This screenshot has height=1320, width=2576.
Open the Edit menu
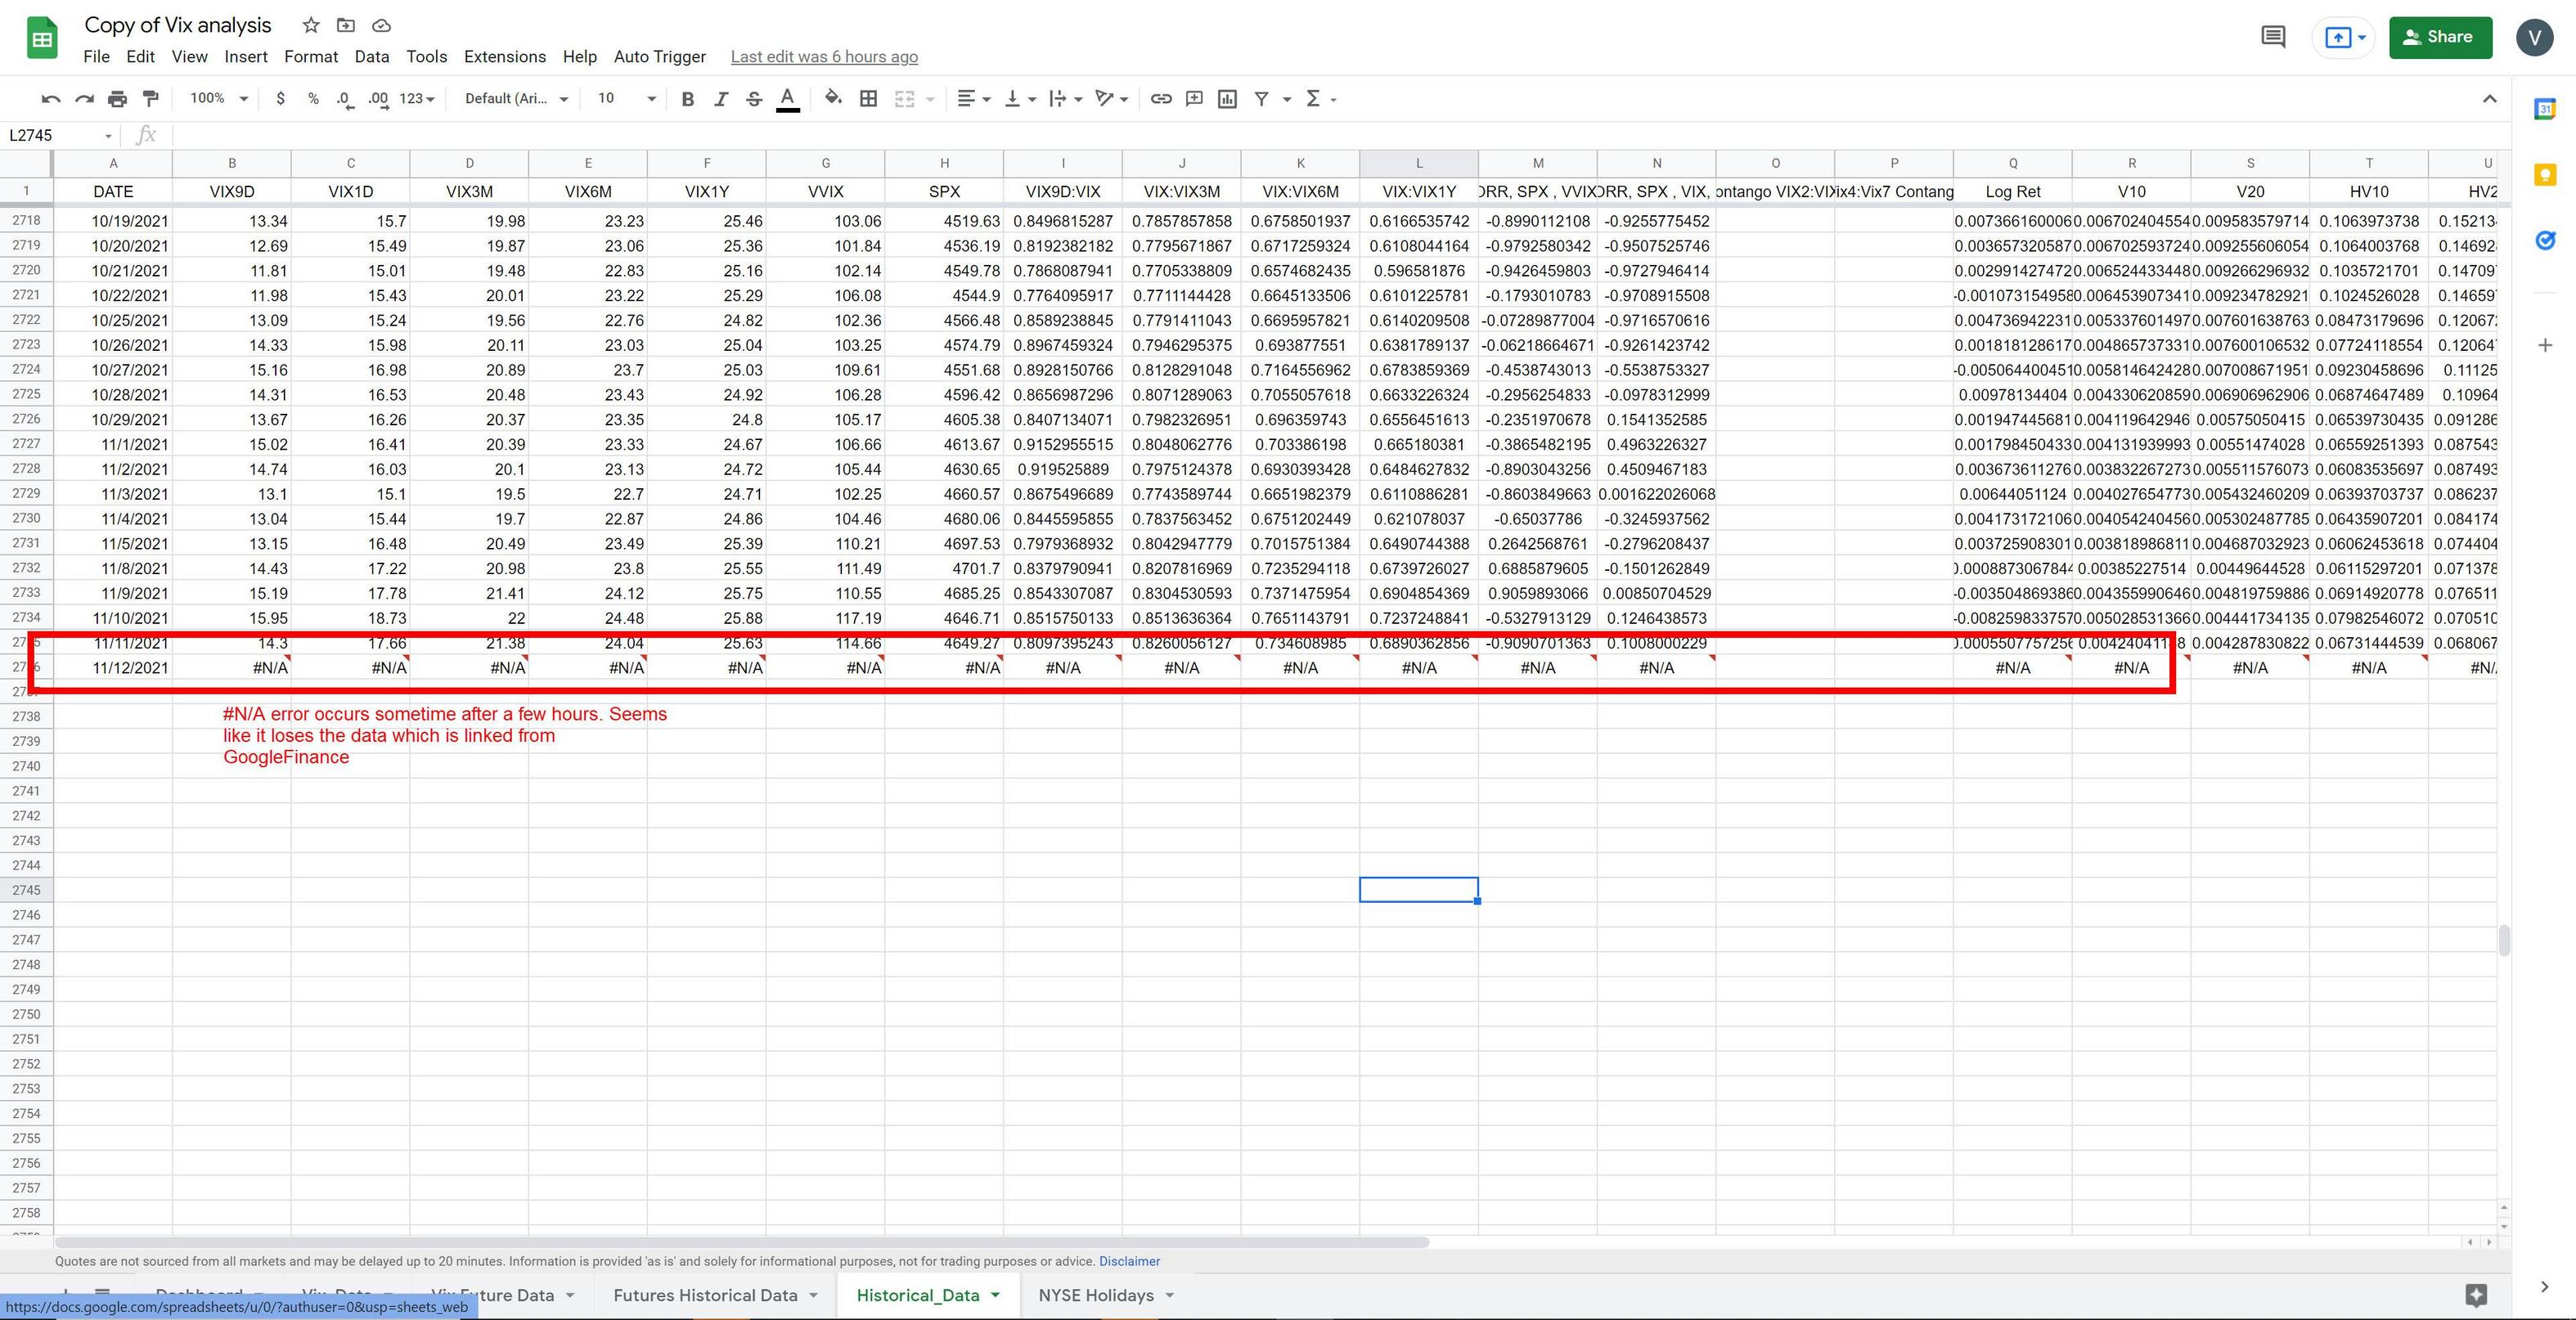coord(140,57)
